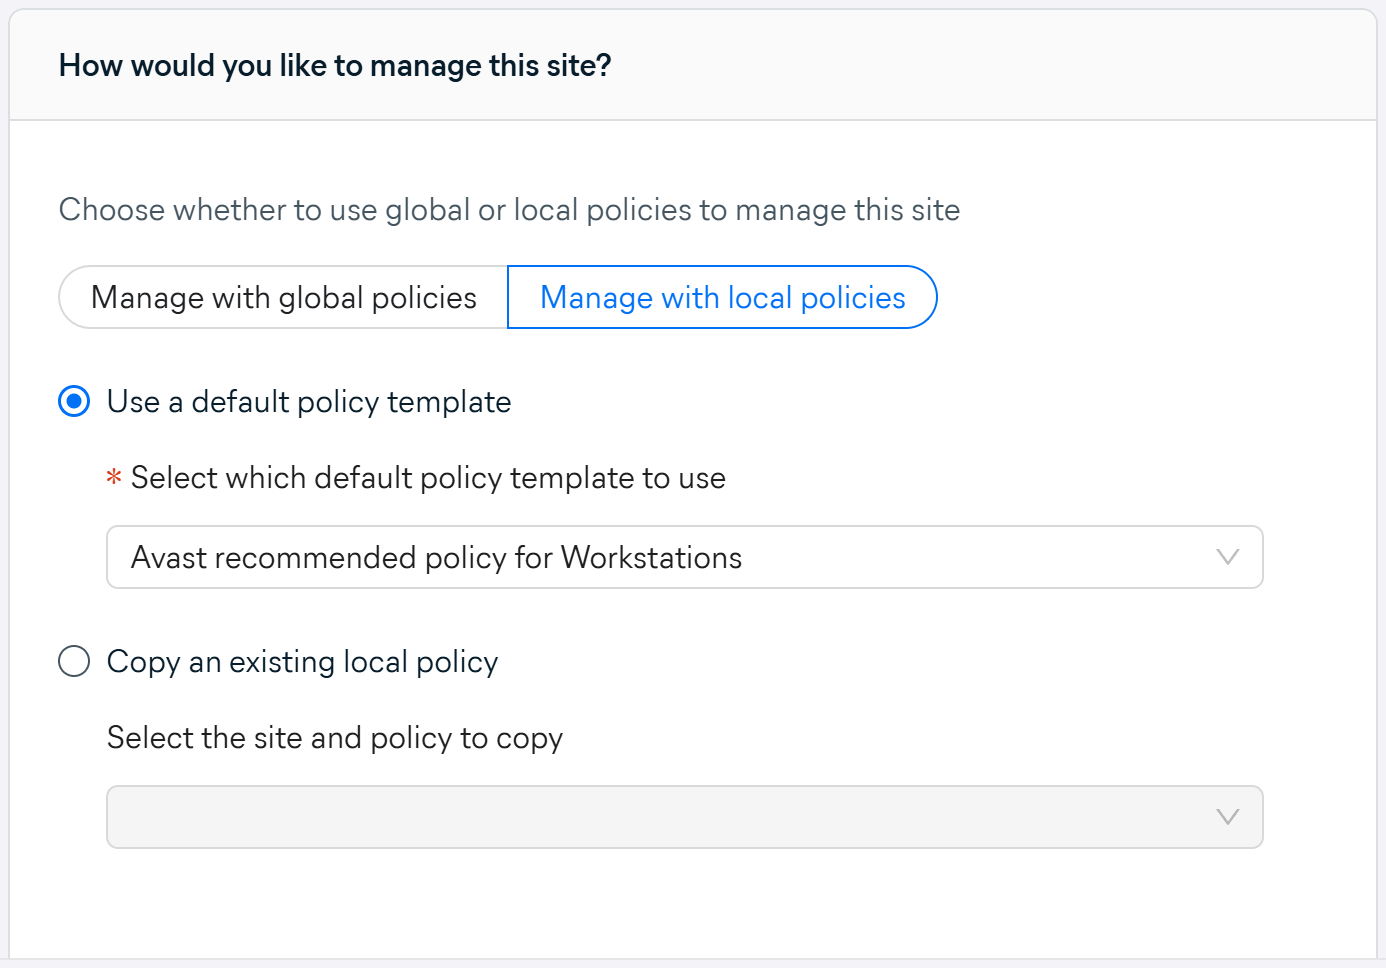Click the word 'local' in the highlighted blue tab
The image size is (1386, 968).
click(759, 298)
